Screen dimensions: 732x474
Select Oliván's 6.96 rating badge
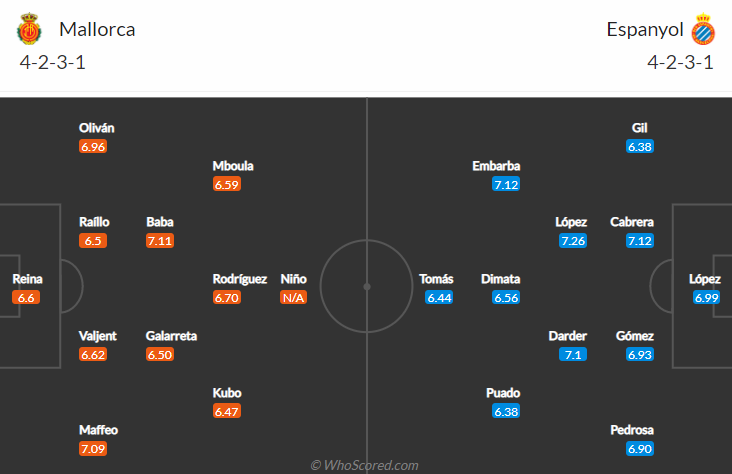click(x=93, y=146)
